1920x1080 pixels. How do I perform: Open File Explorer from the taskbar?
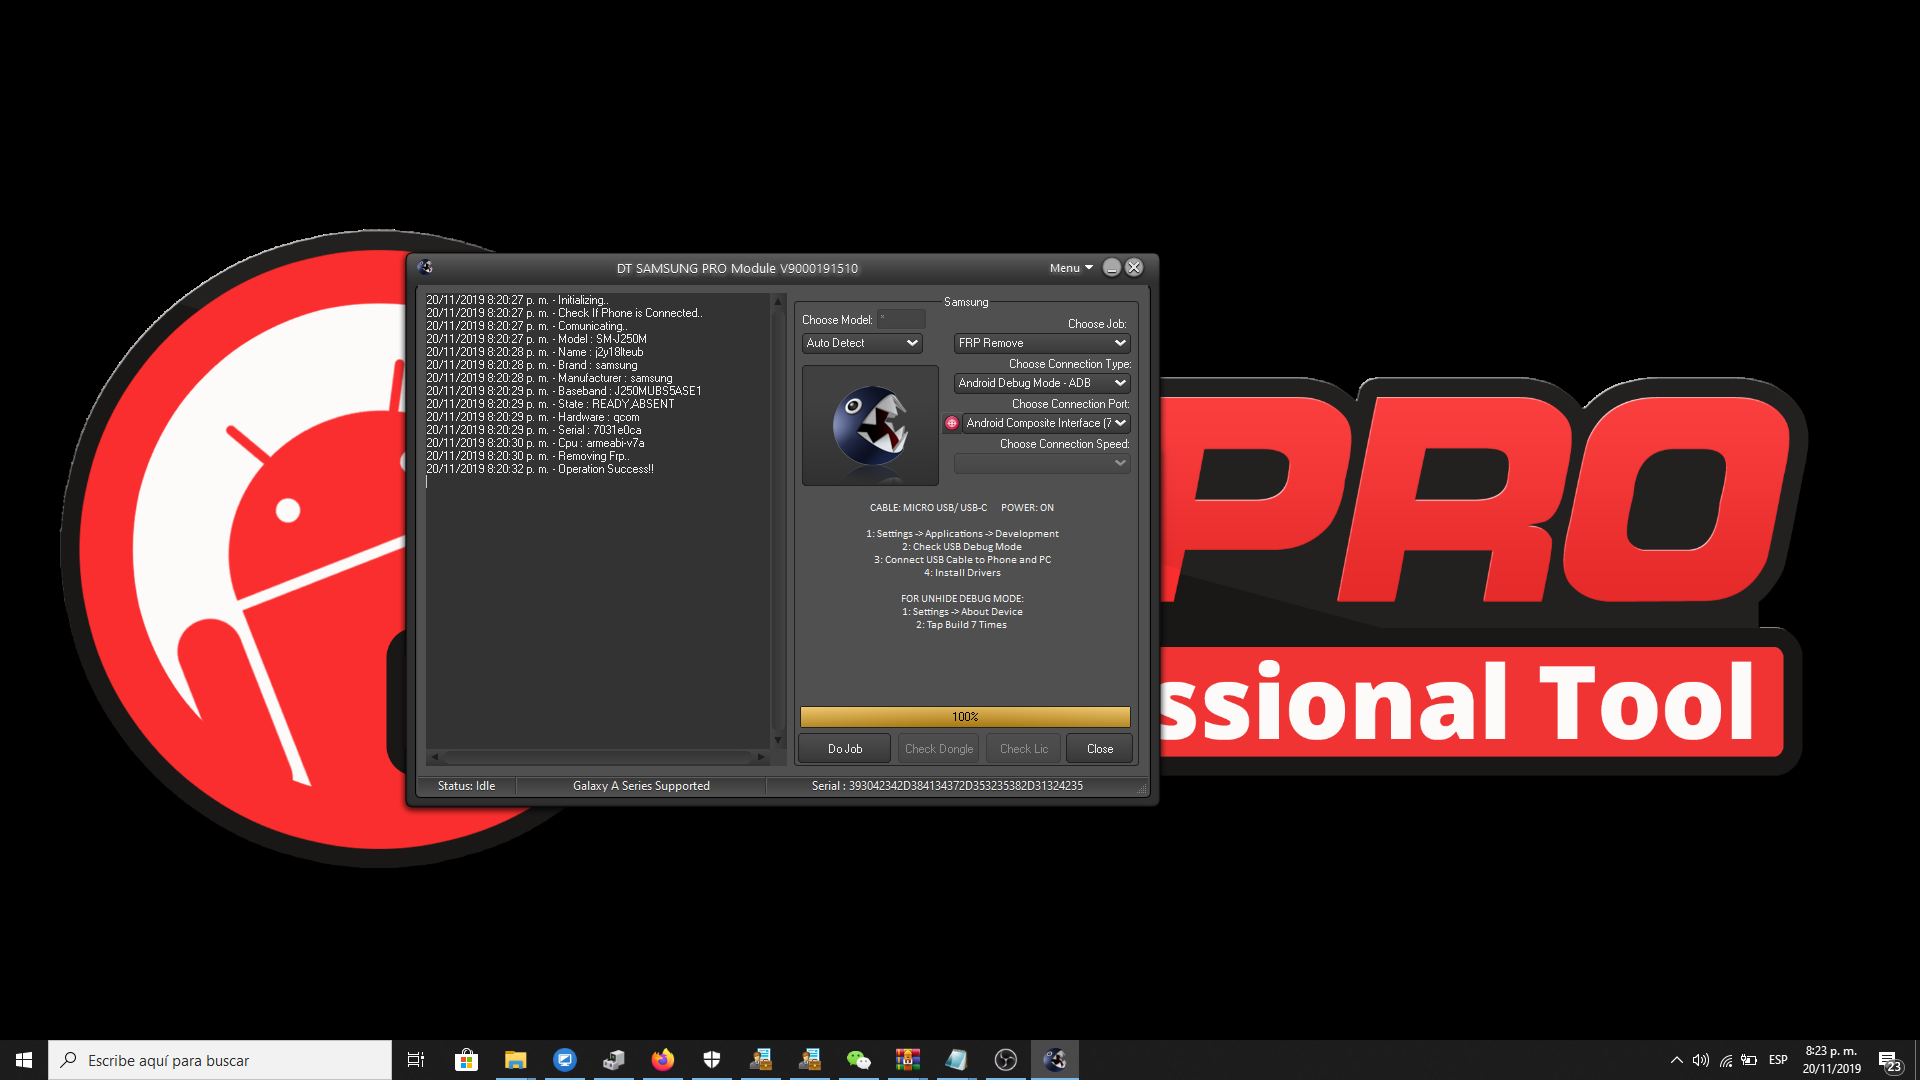515,1060
